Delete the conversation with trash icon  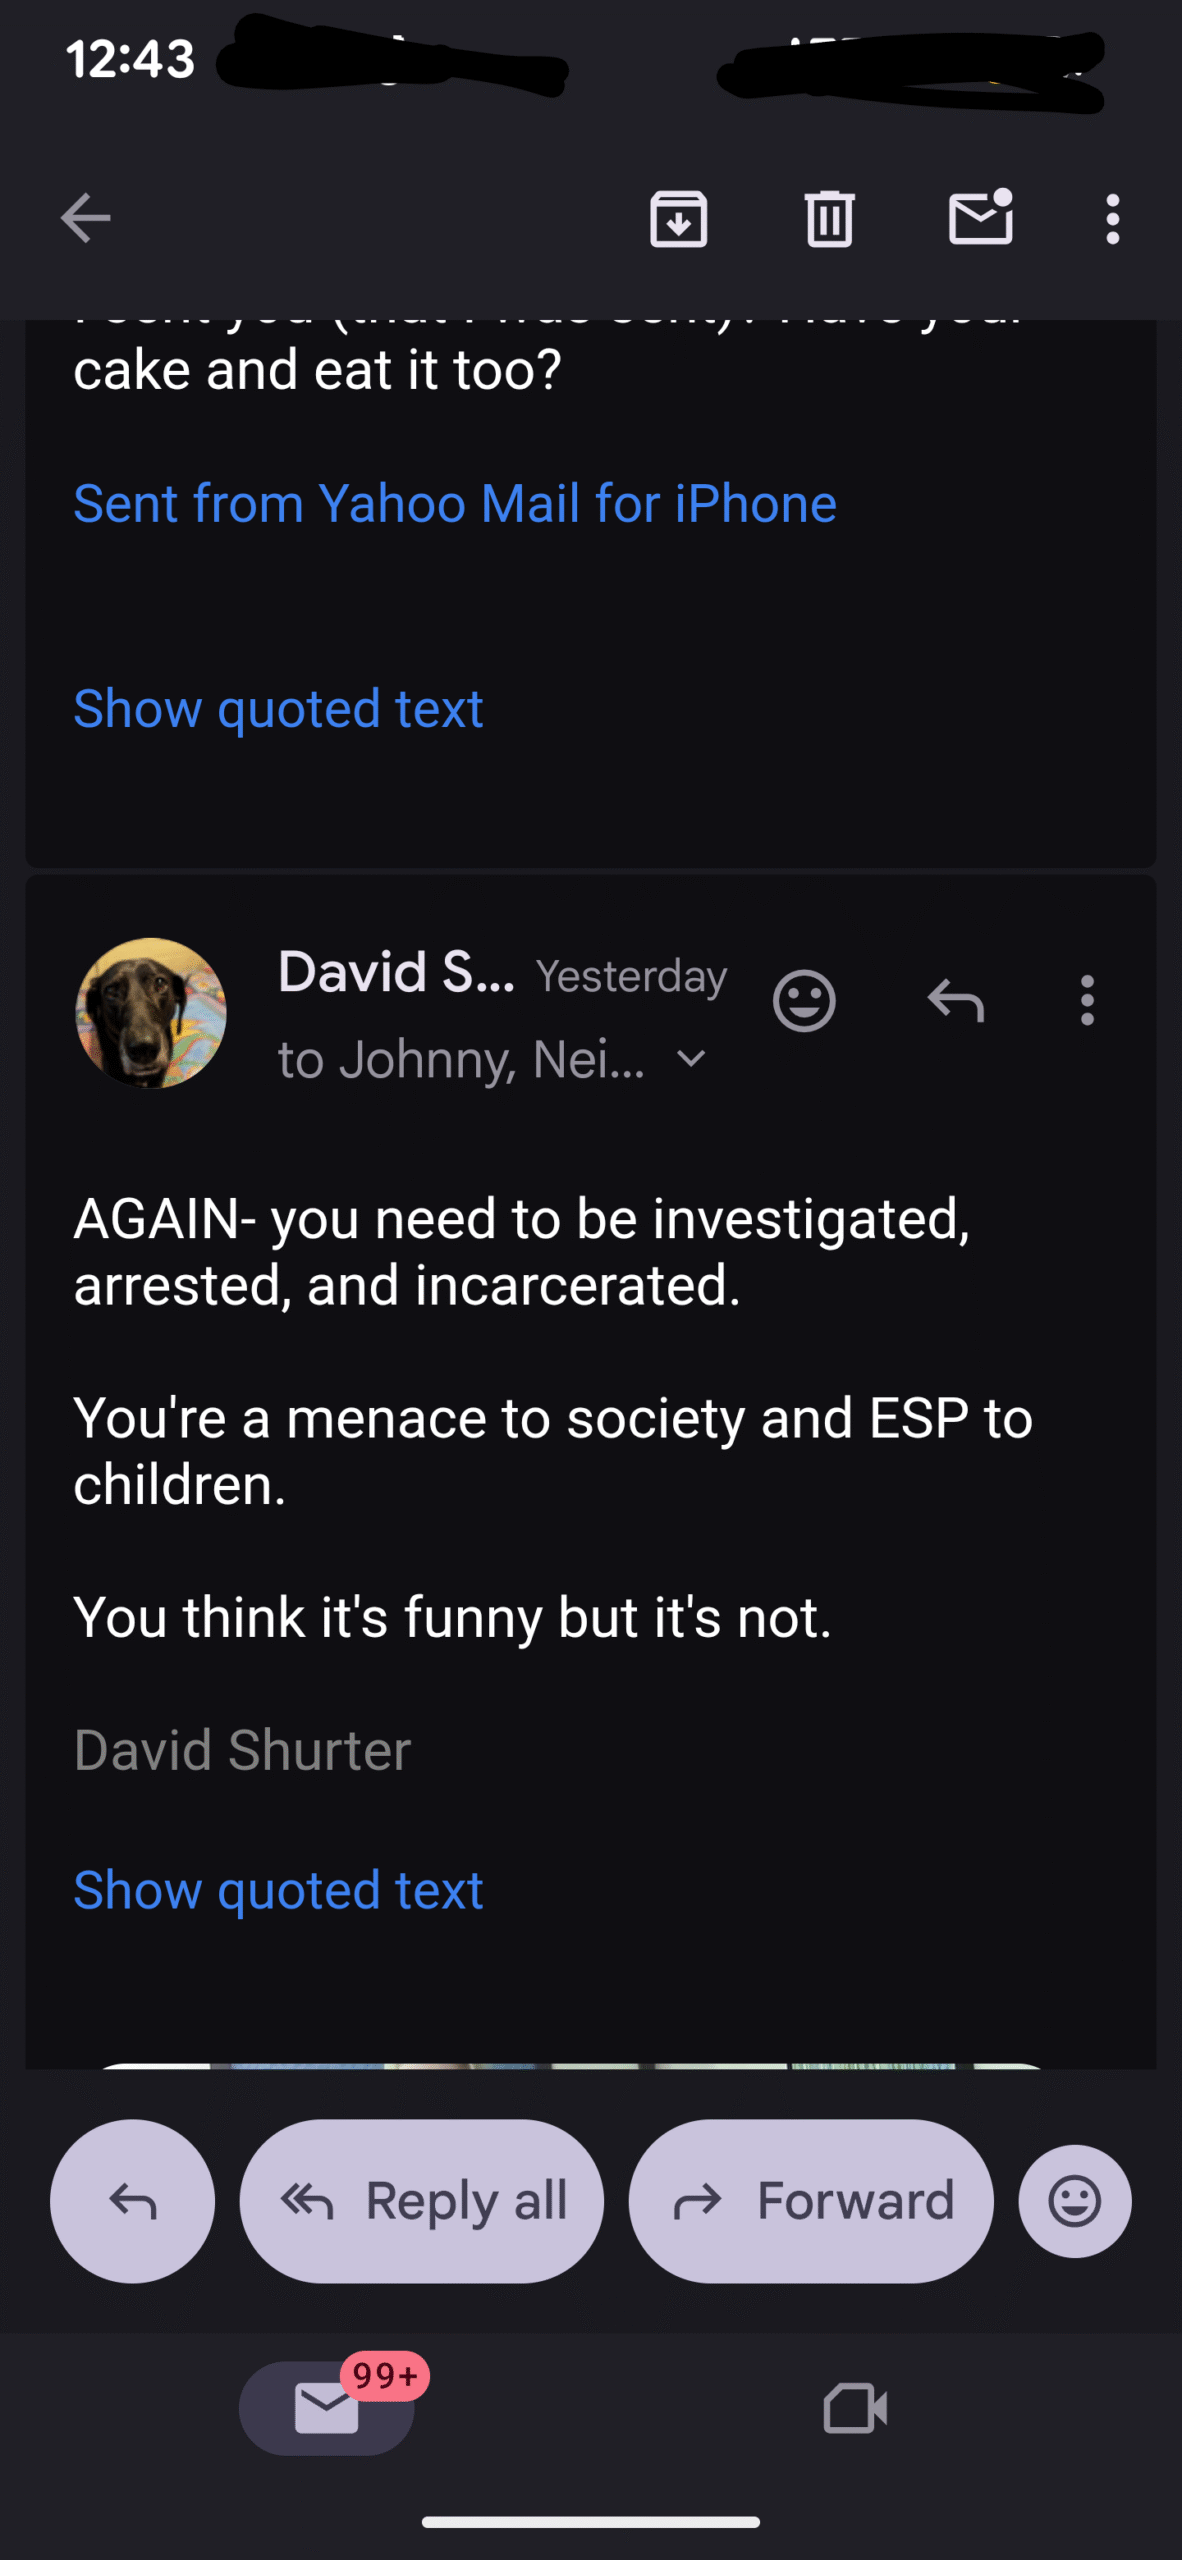[x=829, y=219]
